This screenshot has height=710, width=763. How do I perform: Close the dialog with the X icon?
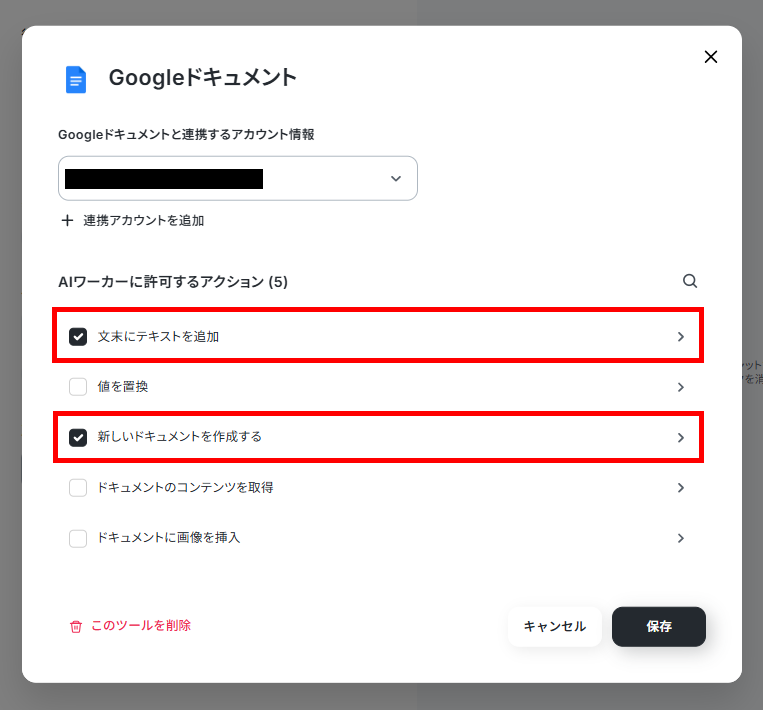click(711, 57)
